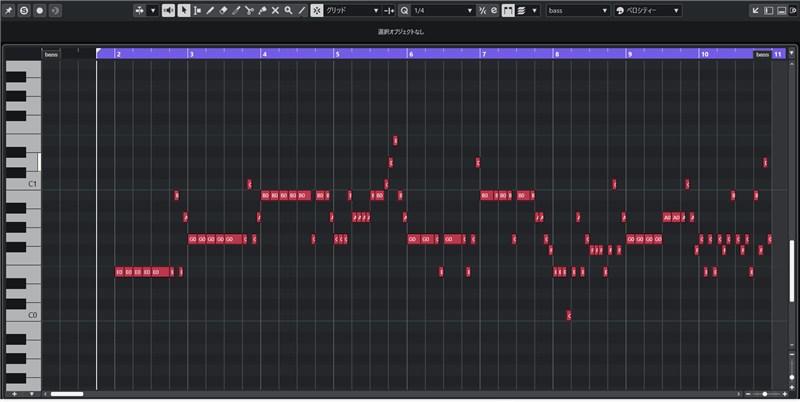
Task: Click the plus button at bottom left
Action: (x=14, y=394)
